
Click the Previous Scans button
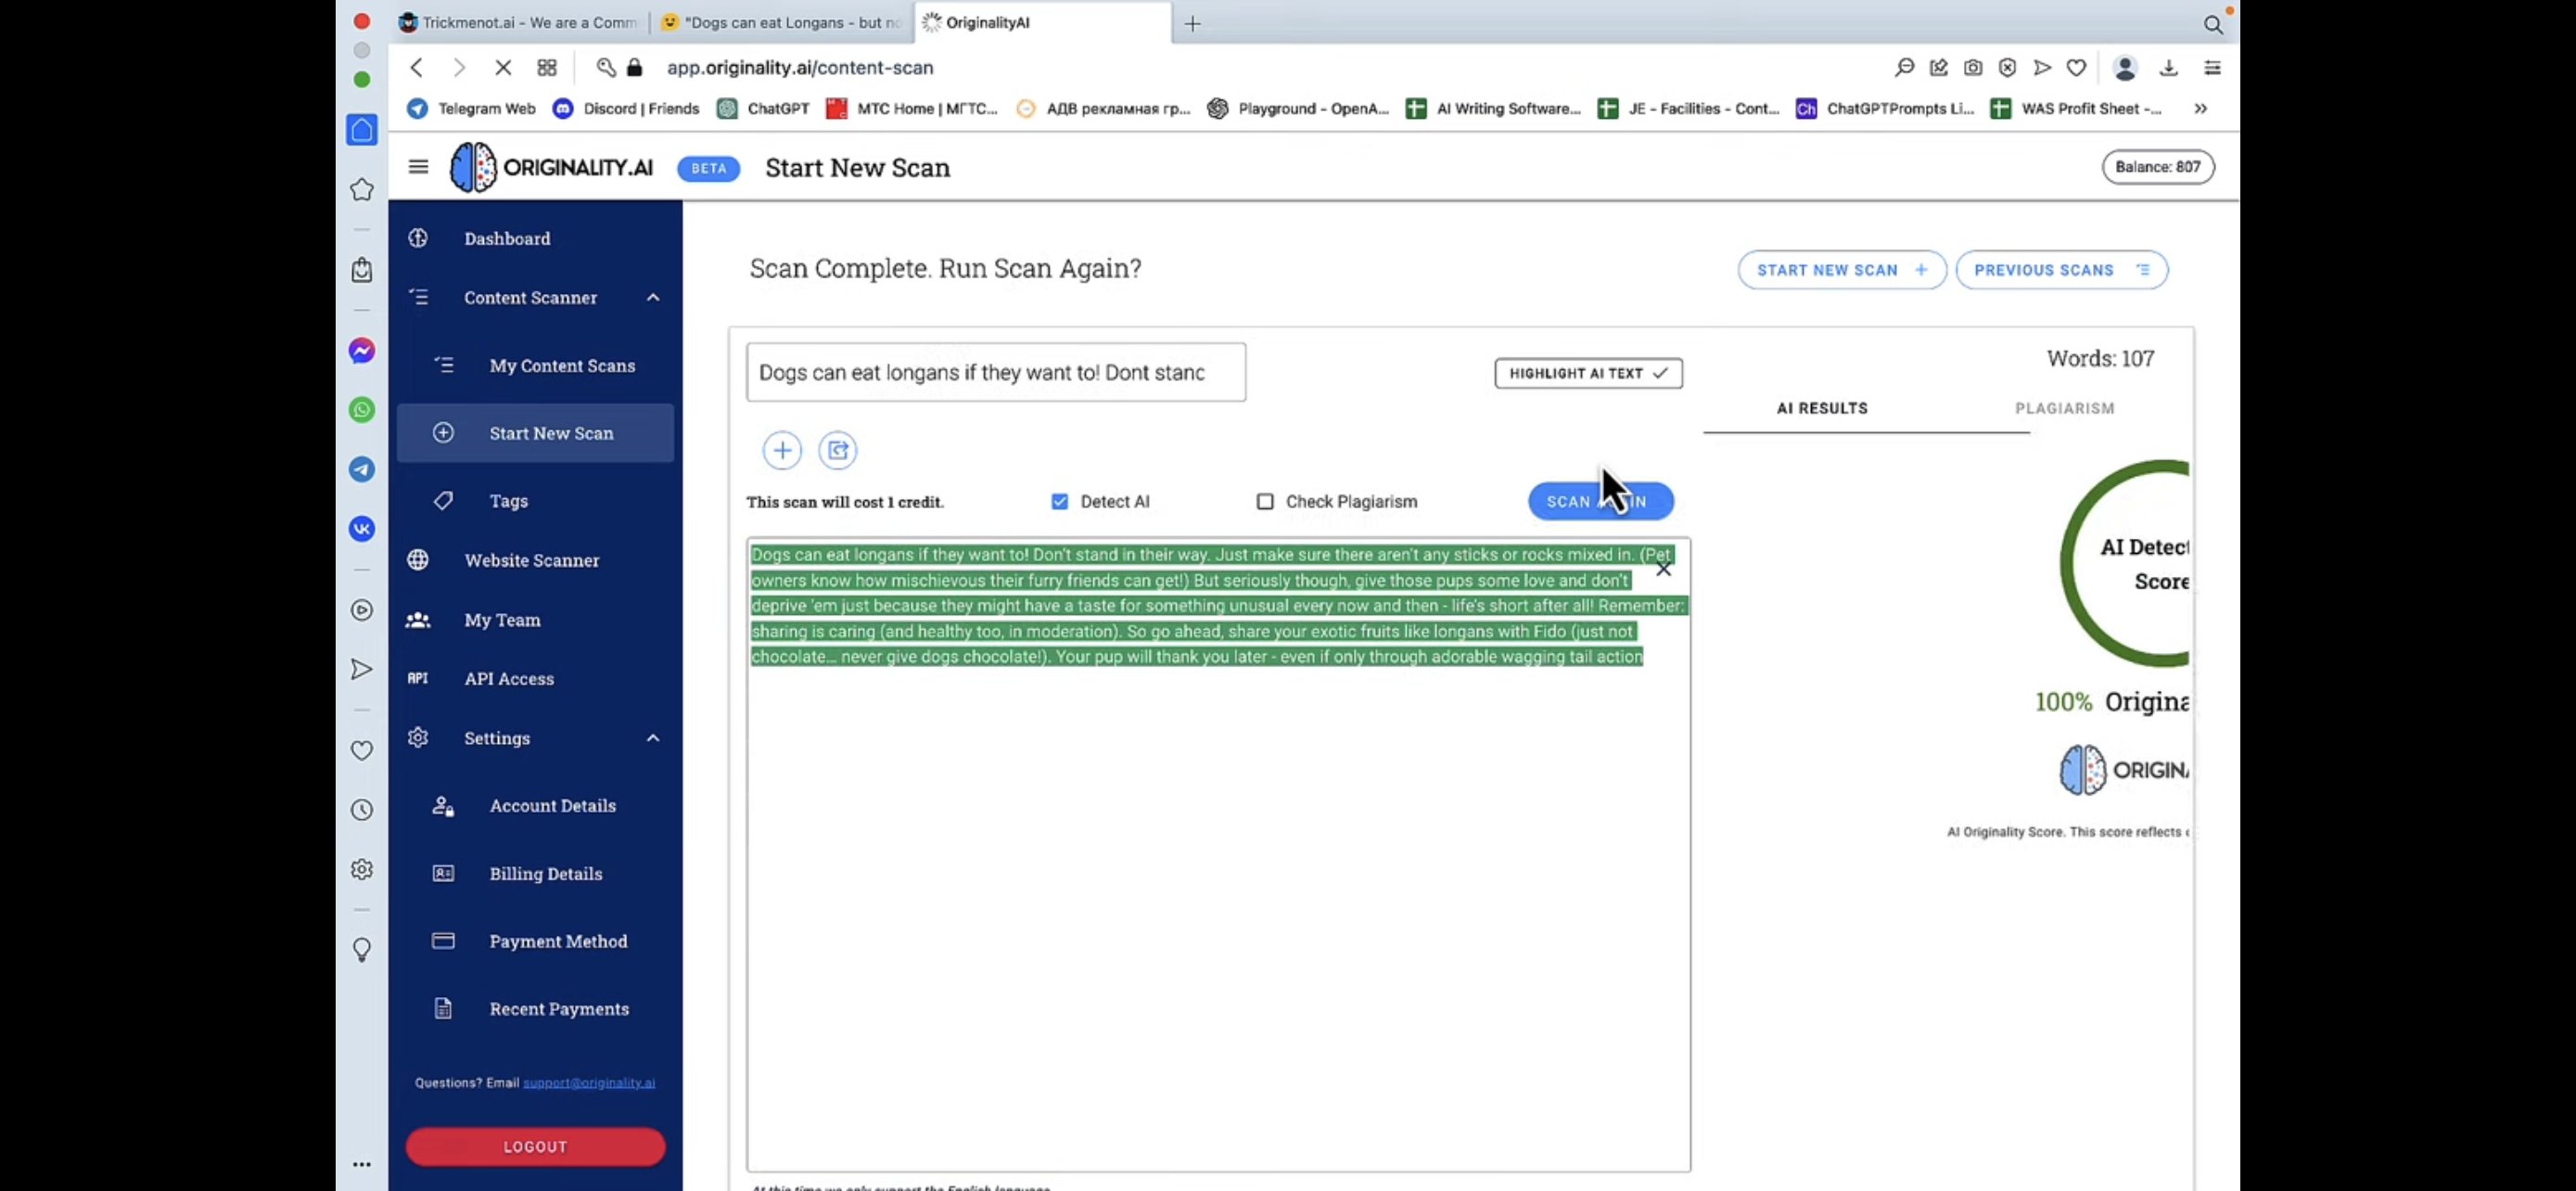pos(2061,270)
